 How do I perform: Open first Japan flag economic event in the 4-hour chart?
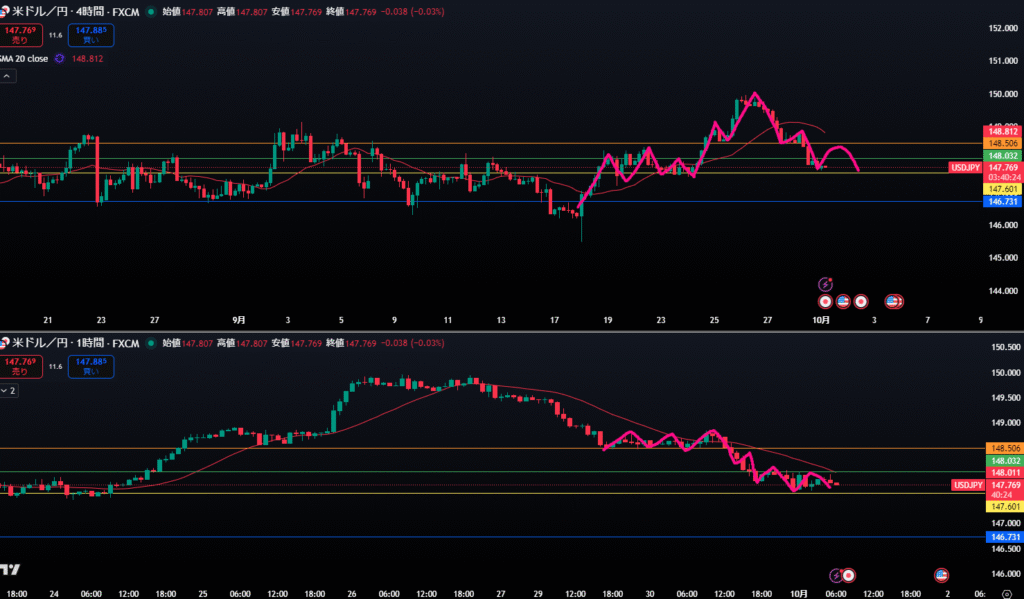(x=825, y=300)
